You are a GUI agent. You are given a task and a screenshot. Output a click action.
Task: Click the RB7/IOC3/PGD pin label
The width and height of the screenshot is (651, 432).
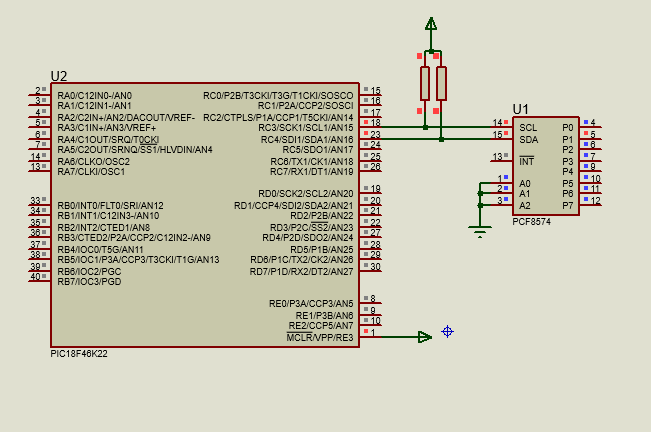89,282
